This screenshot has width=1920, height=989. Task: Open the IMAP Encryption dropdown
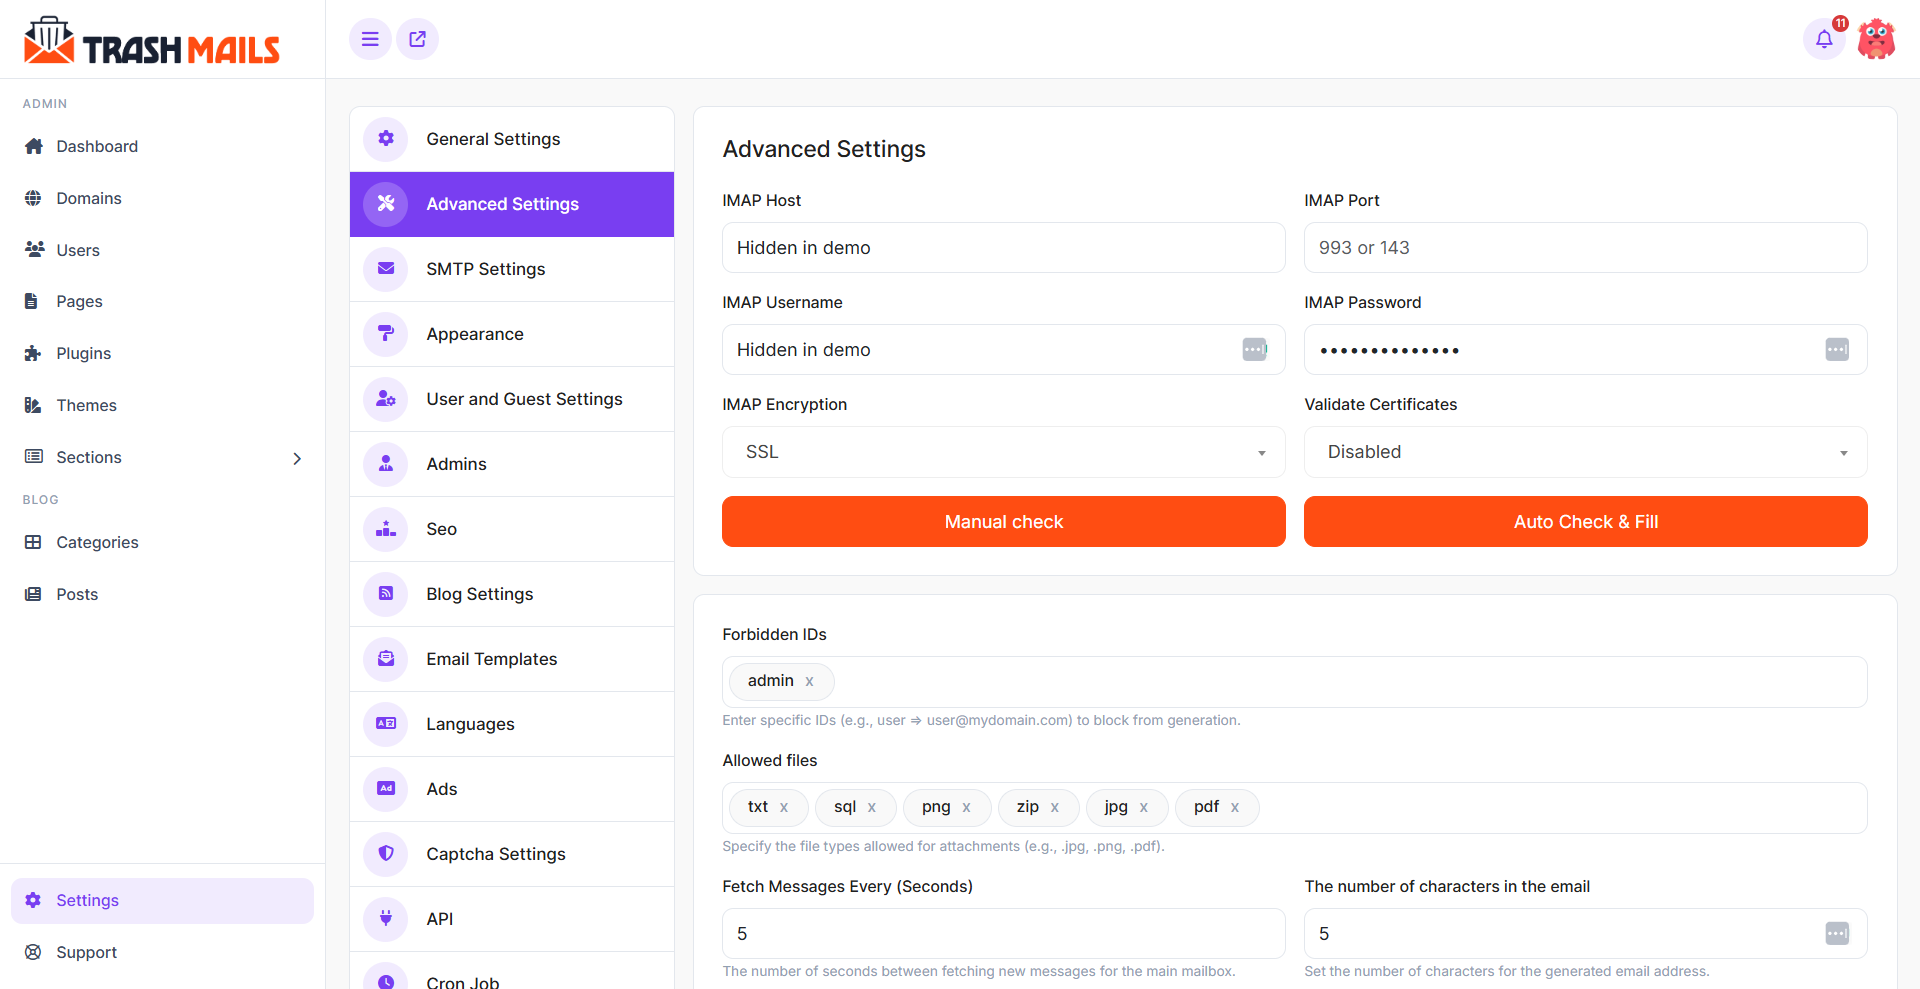(x=1003, y=452)
